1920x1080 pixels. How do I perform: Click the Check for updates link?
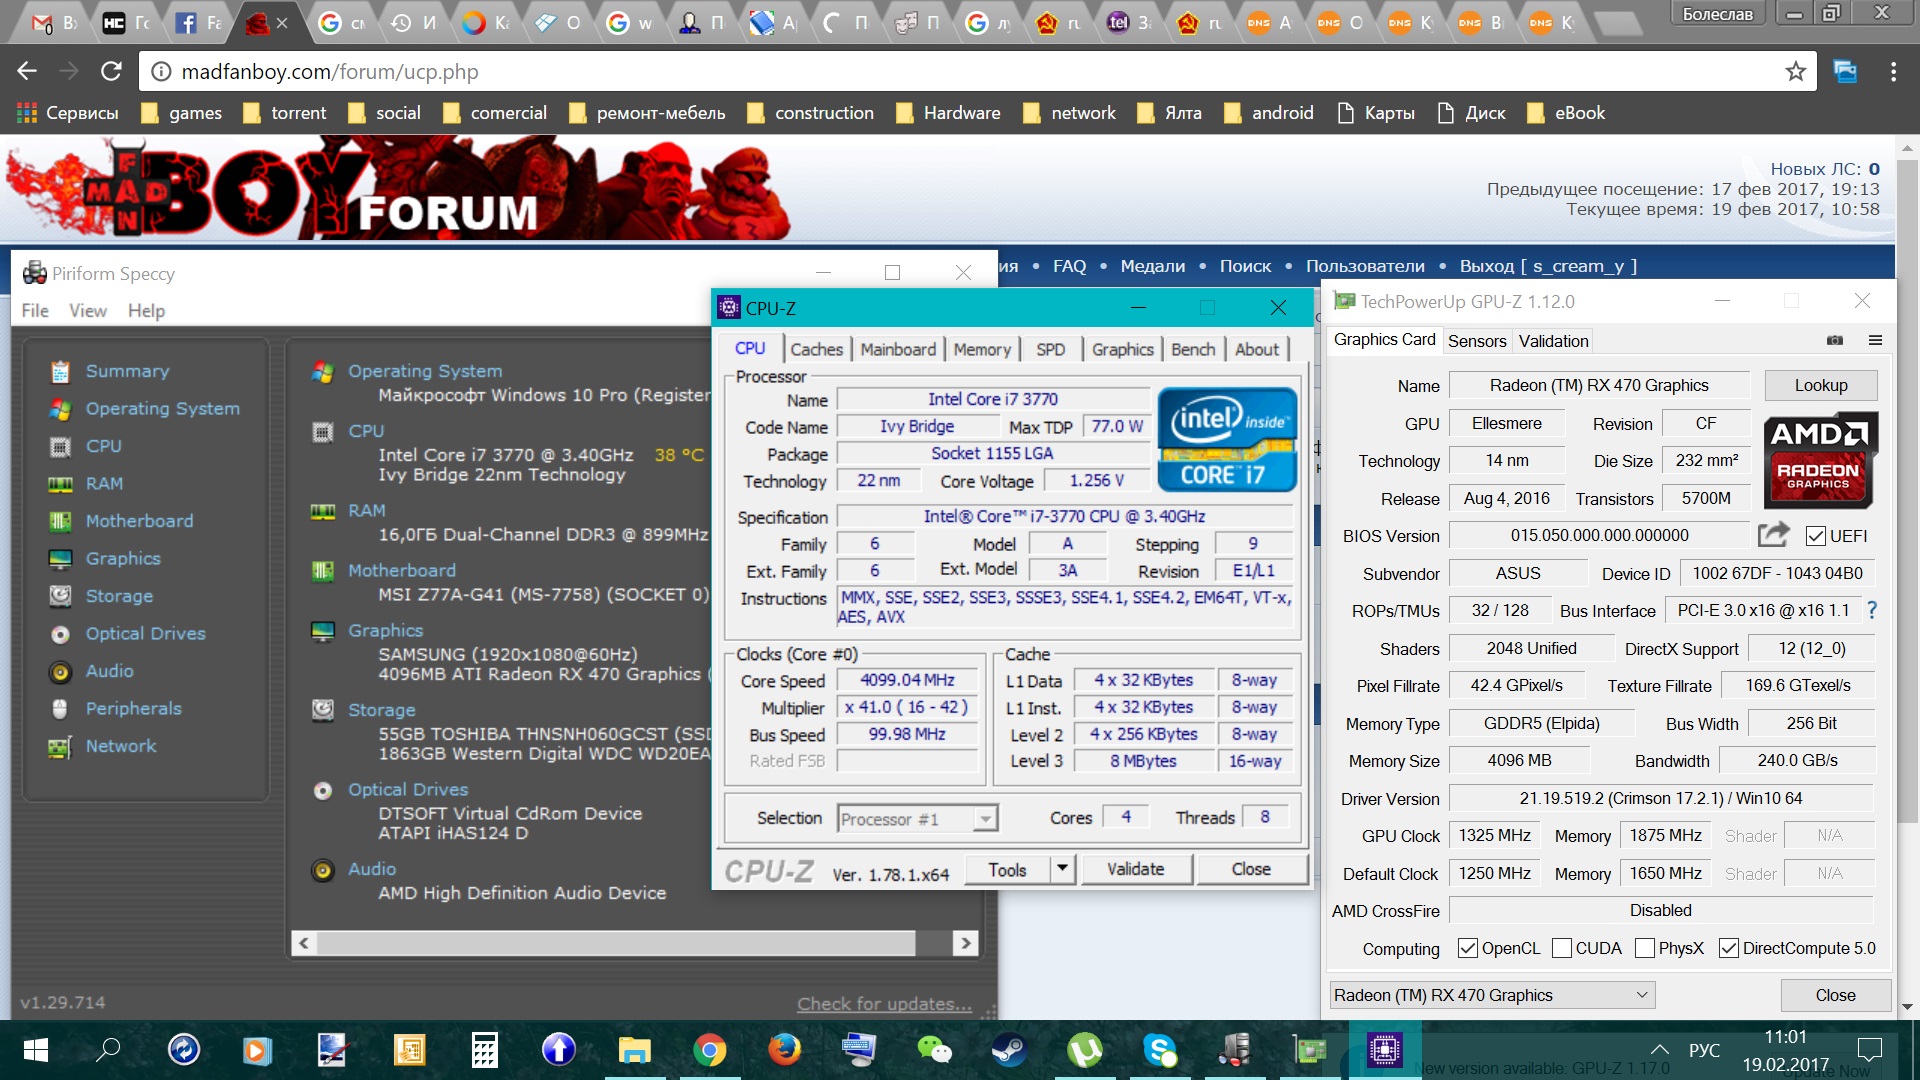click(x=884, y=1003)
